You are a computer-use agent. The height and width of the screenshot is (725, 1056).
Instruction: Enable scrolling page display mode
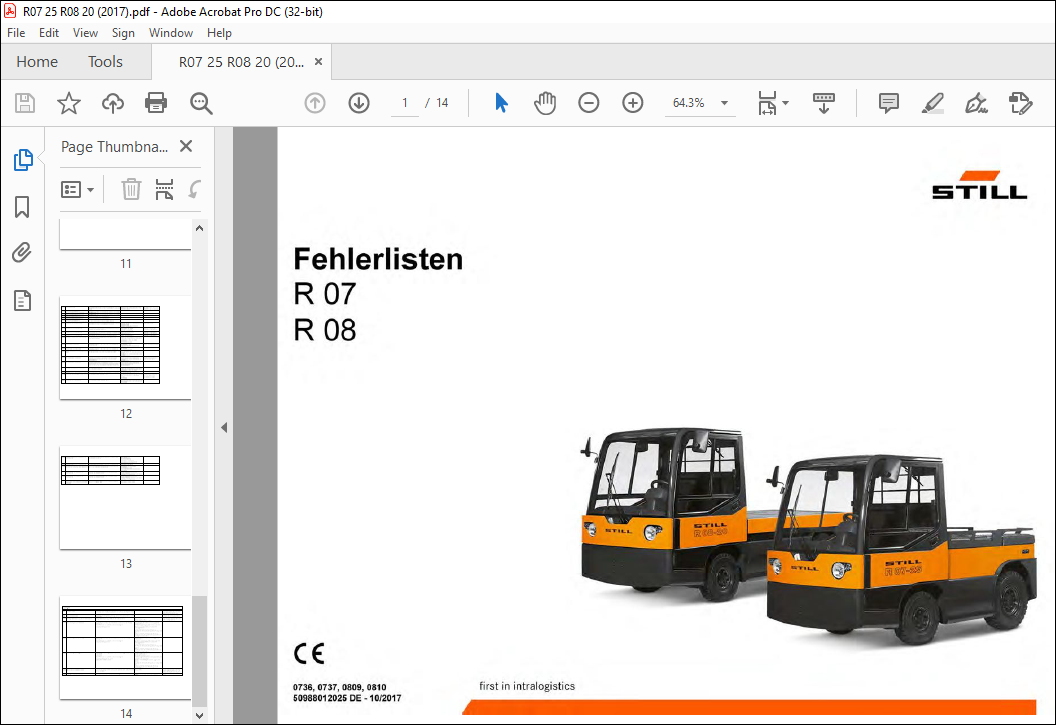pos(824,103)
